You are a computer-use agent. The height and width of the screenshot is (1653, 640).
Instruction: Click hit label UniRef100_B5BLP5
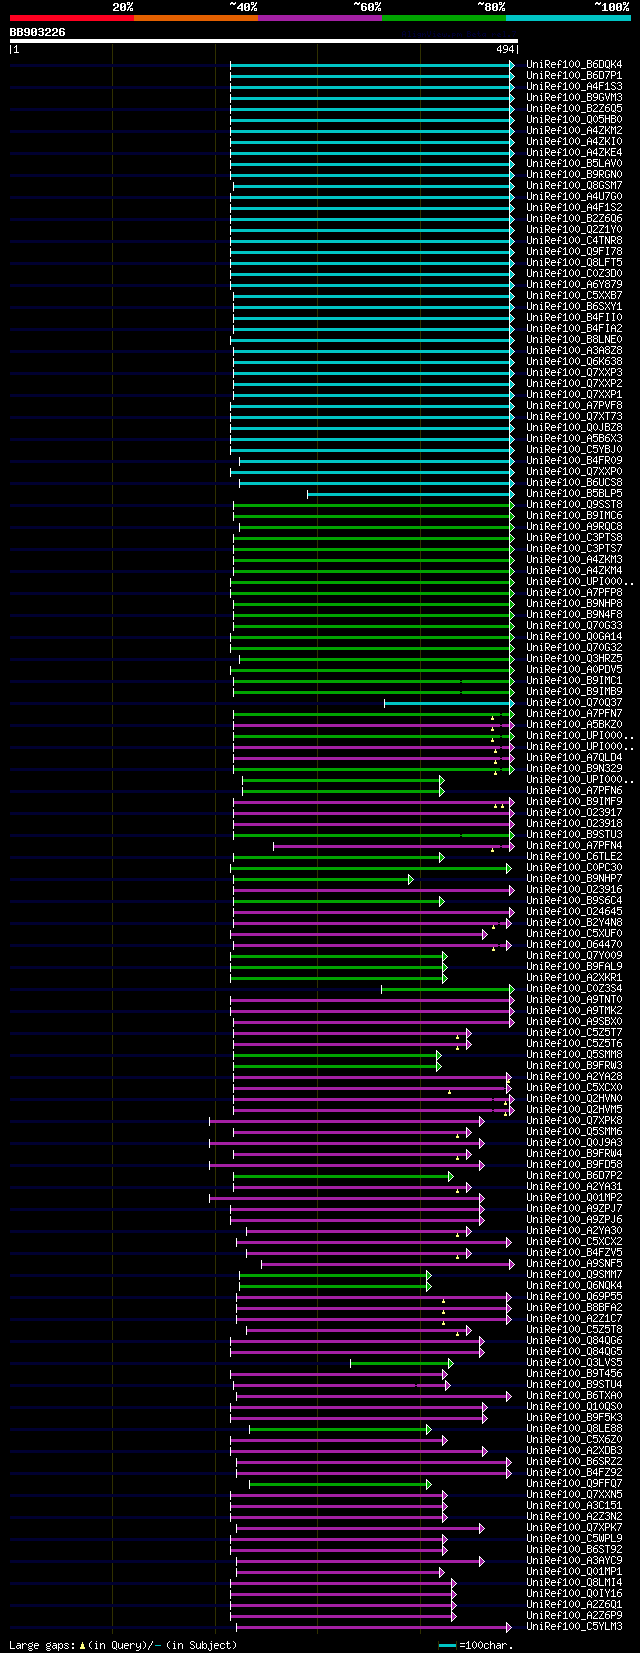(x=574, y=493)
